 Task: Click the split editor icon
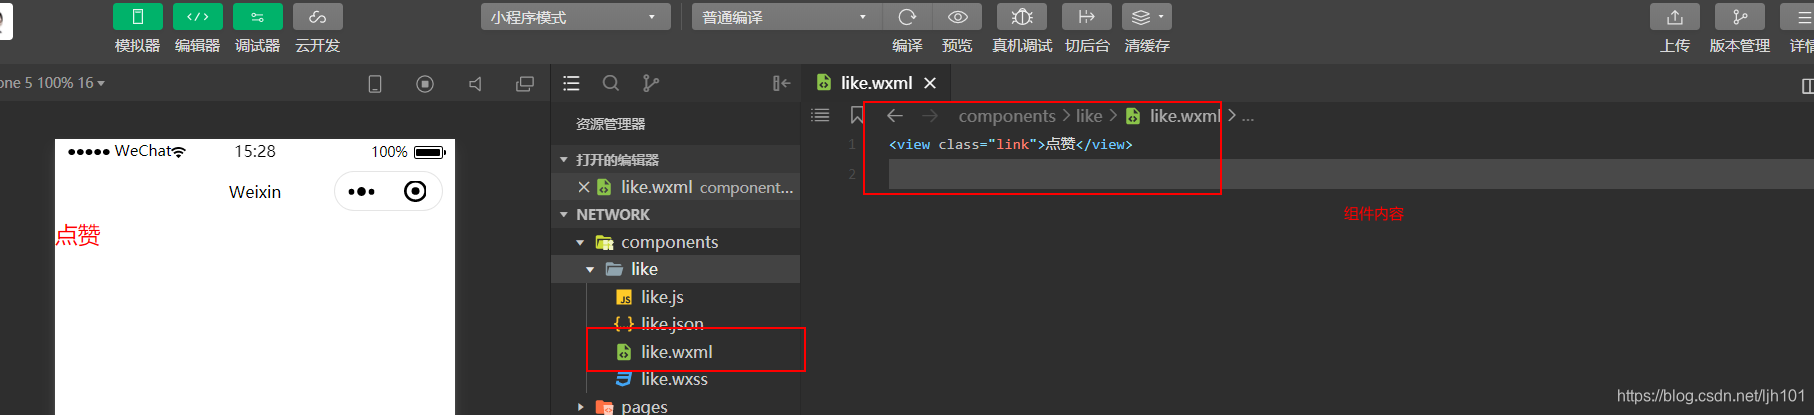(x=1807, y=86)
